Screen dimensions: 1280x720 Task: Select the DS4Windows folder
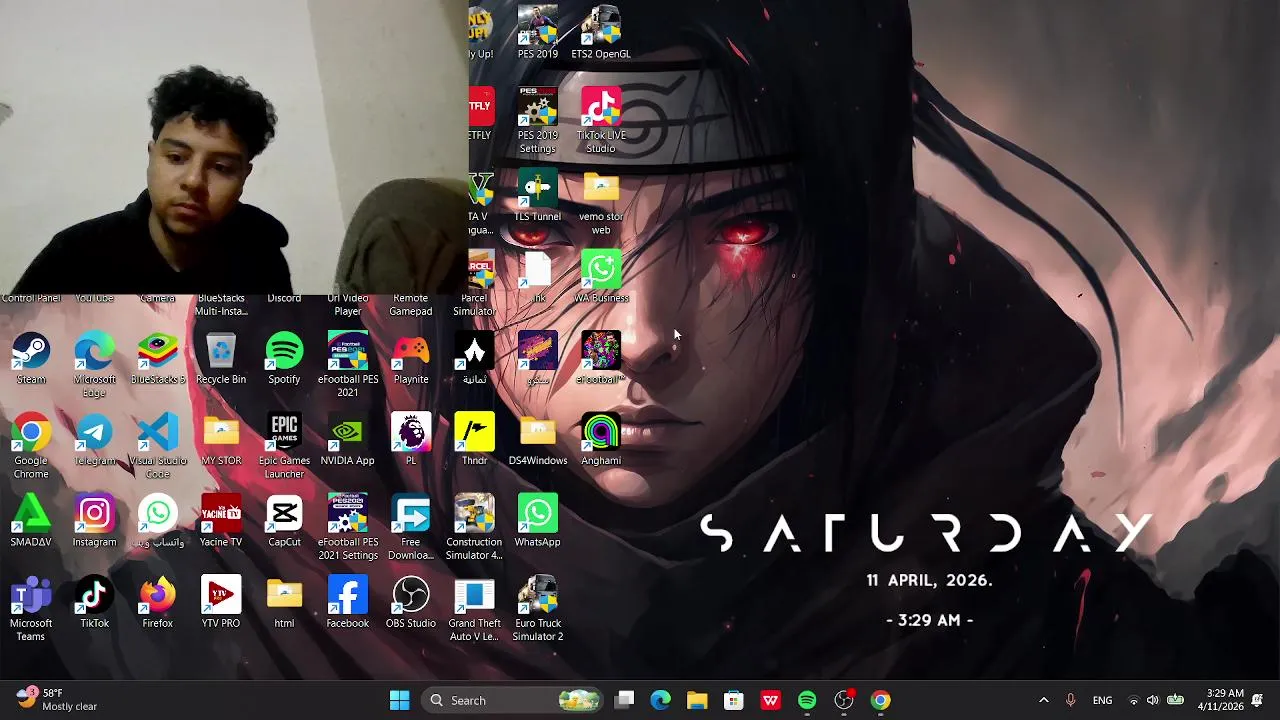(x=538, y=441)
